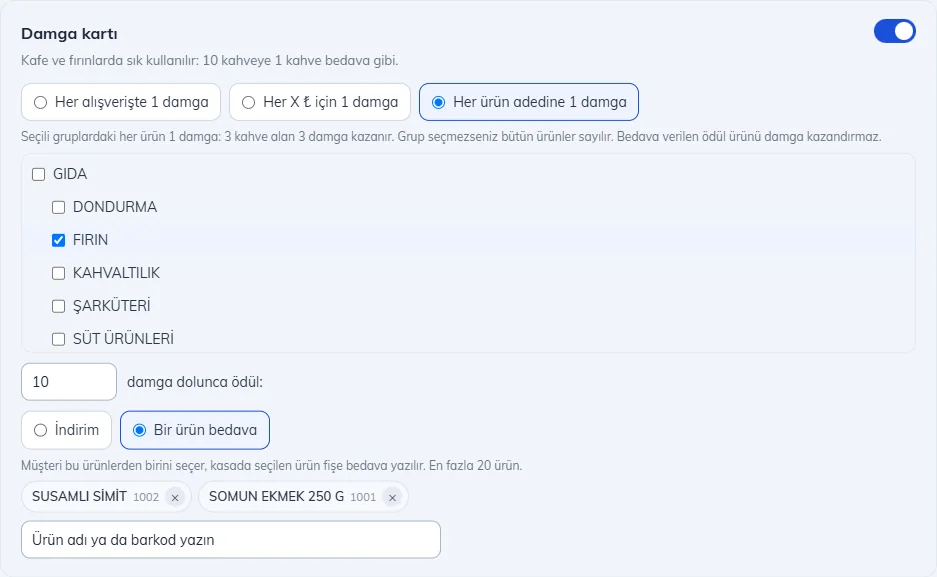
Task: Click the 'Damga kartı' heading
Action: pyautogui.click(x=69, y=33)
